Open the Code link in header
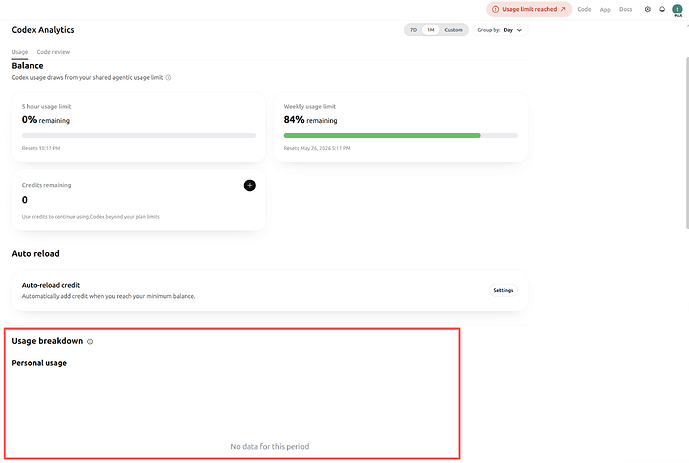This screenshot has width=689, height=463. [584, 9]
